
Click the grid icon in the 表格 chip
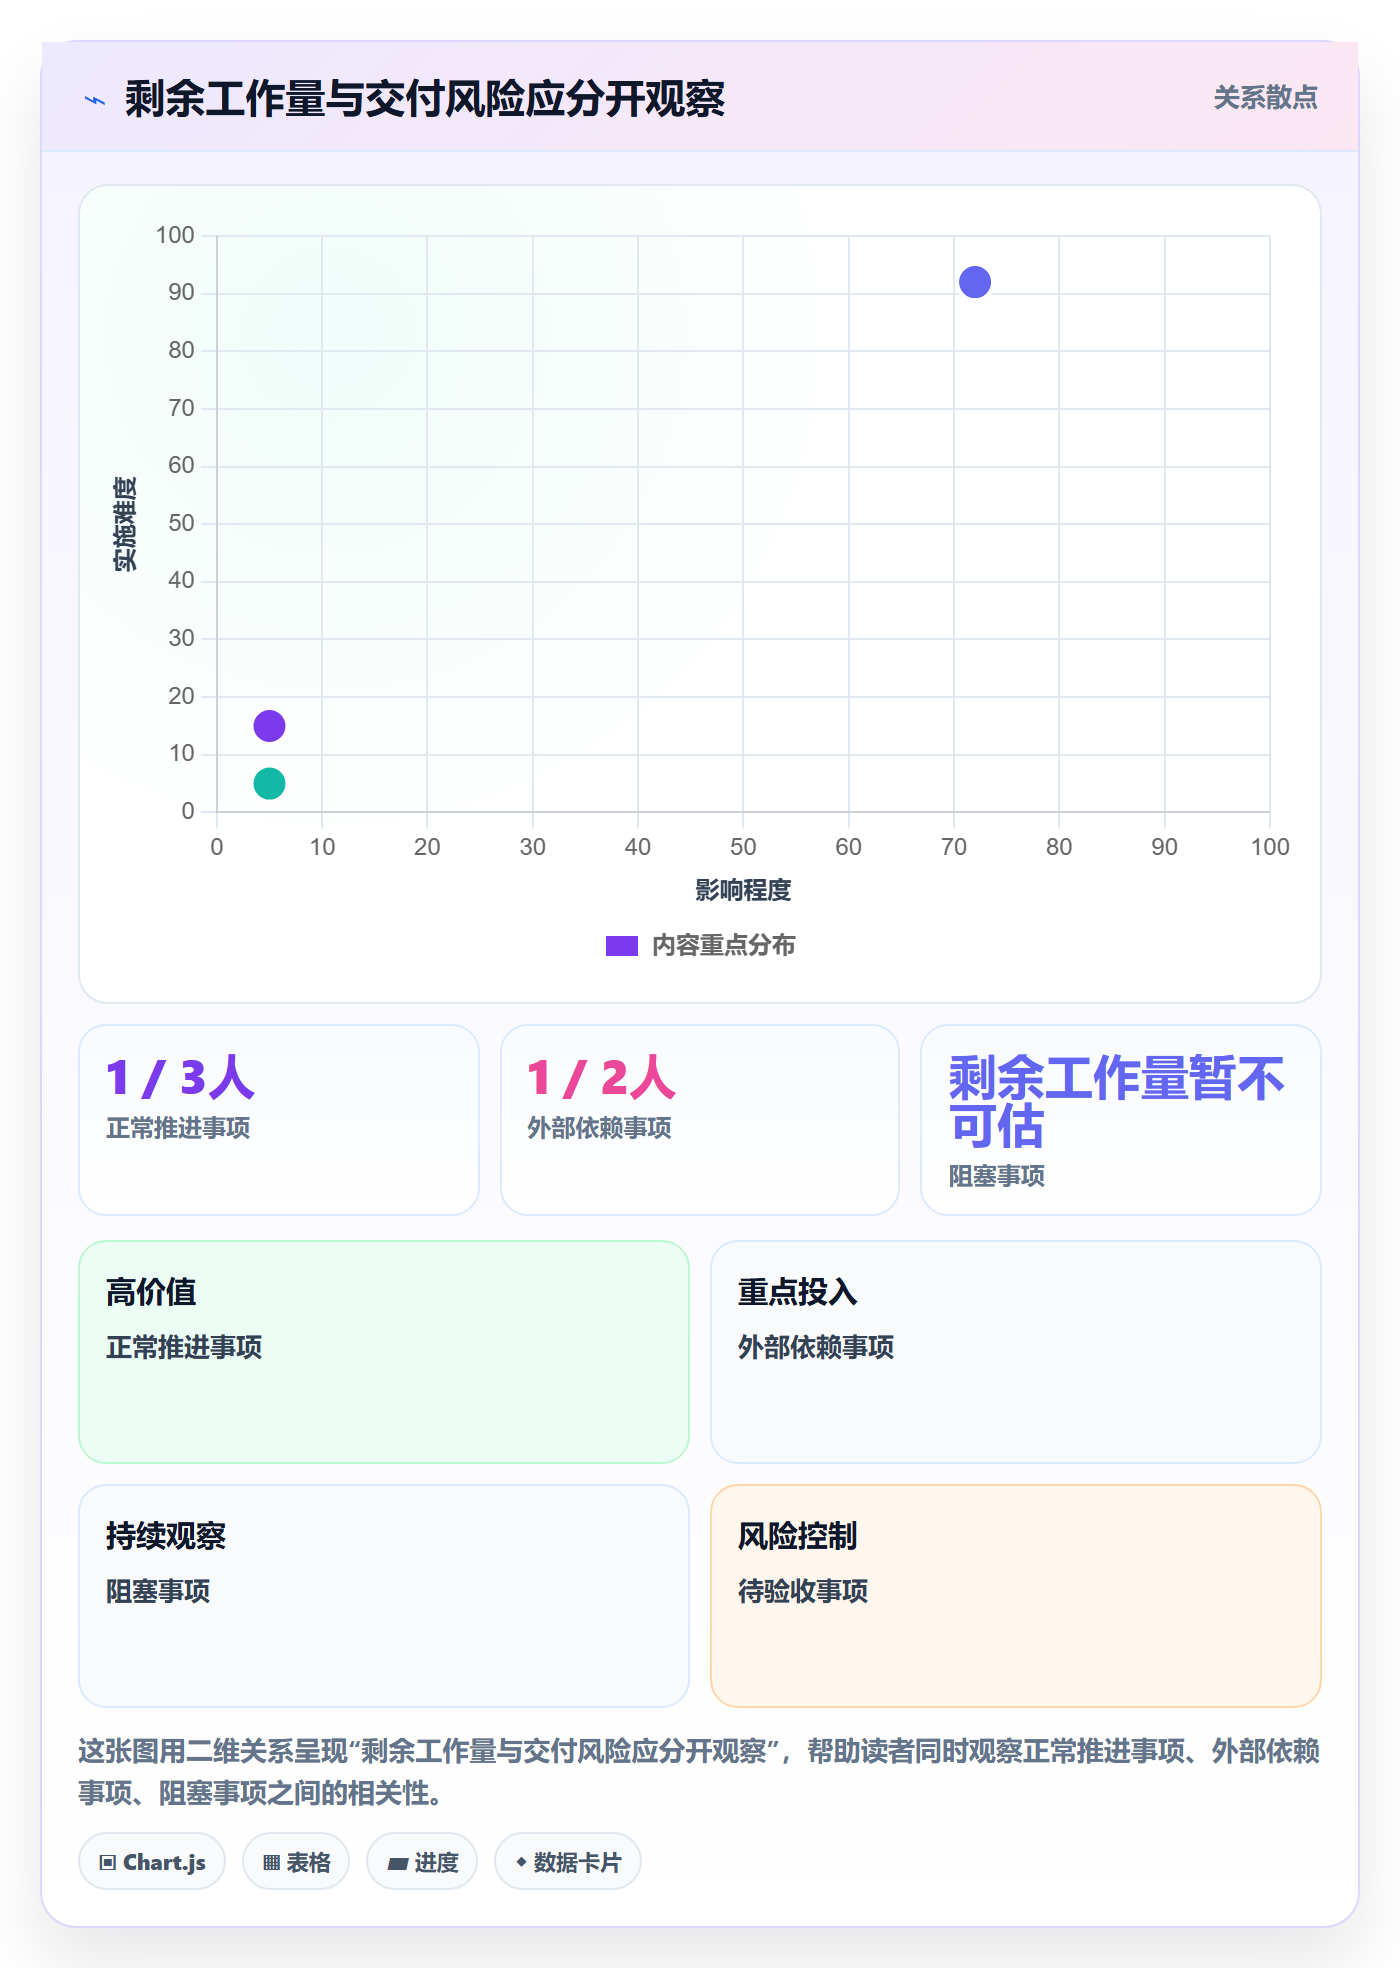(272, 1863)
